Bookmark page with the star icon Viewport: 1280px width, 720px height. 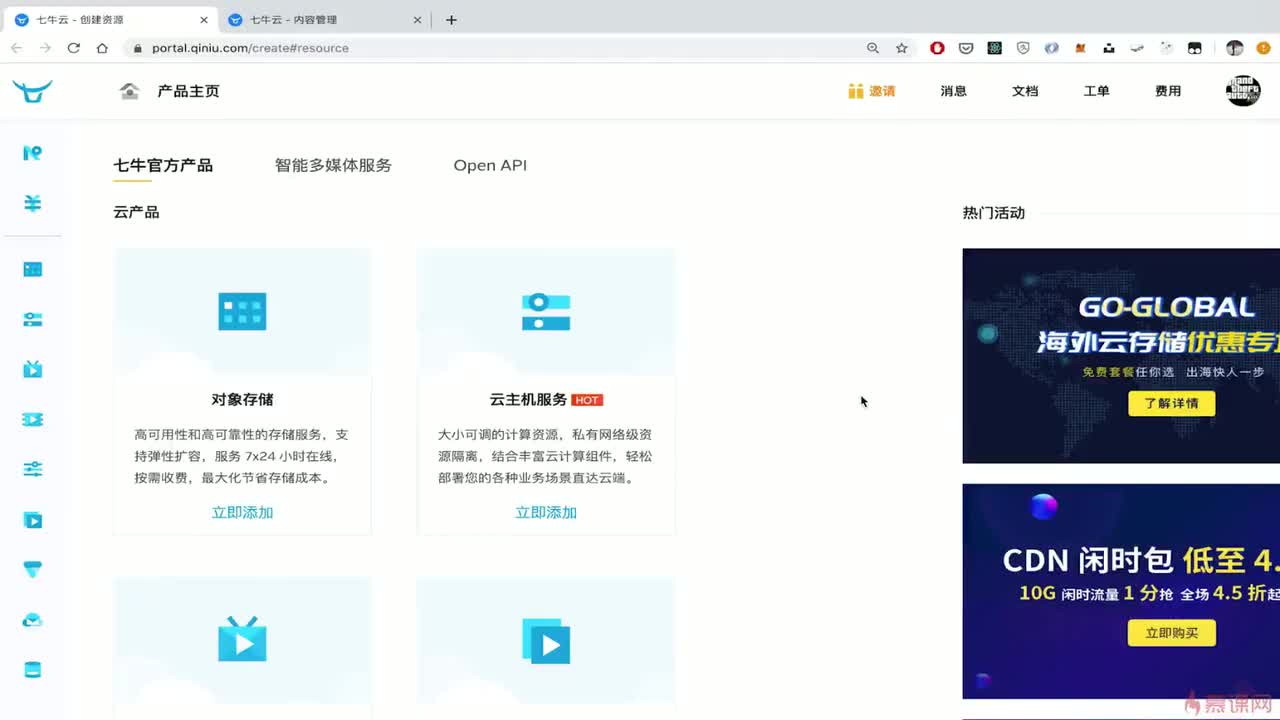click(901, 48)
